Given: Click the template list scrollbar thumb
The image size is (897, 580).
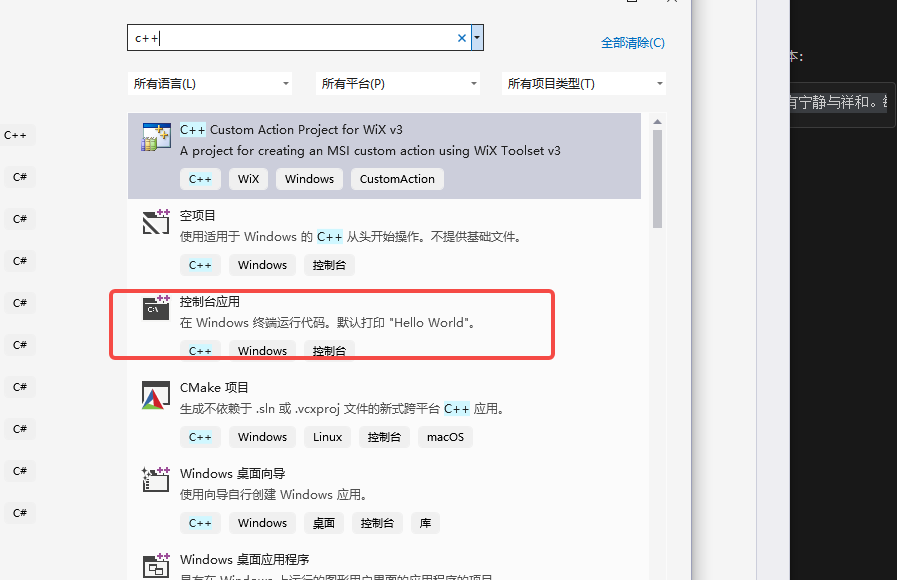Looking at the screenshot, I should coord(657,179).
